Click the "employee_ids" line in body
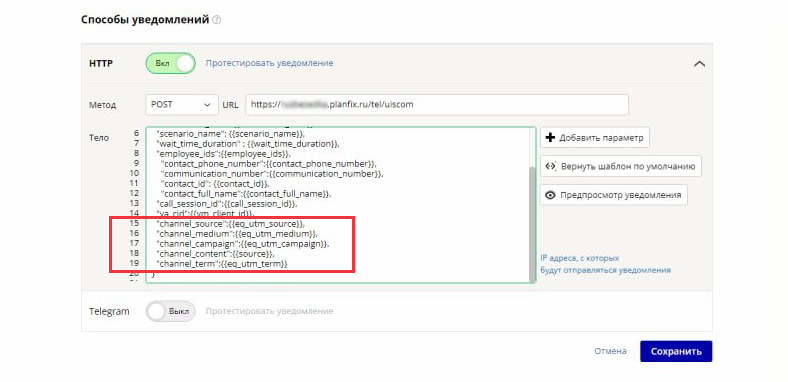 point(224,153)
